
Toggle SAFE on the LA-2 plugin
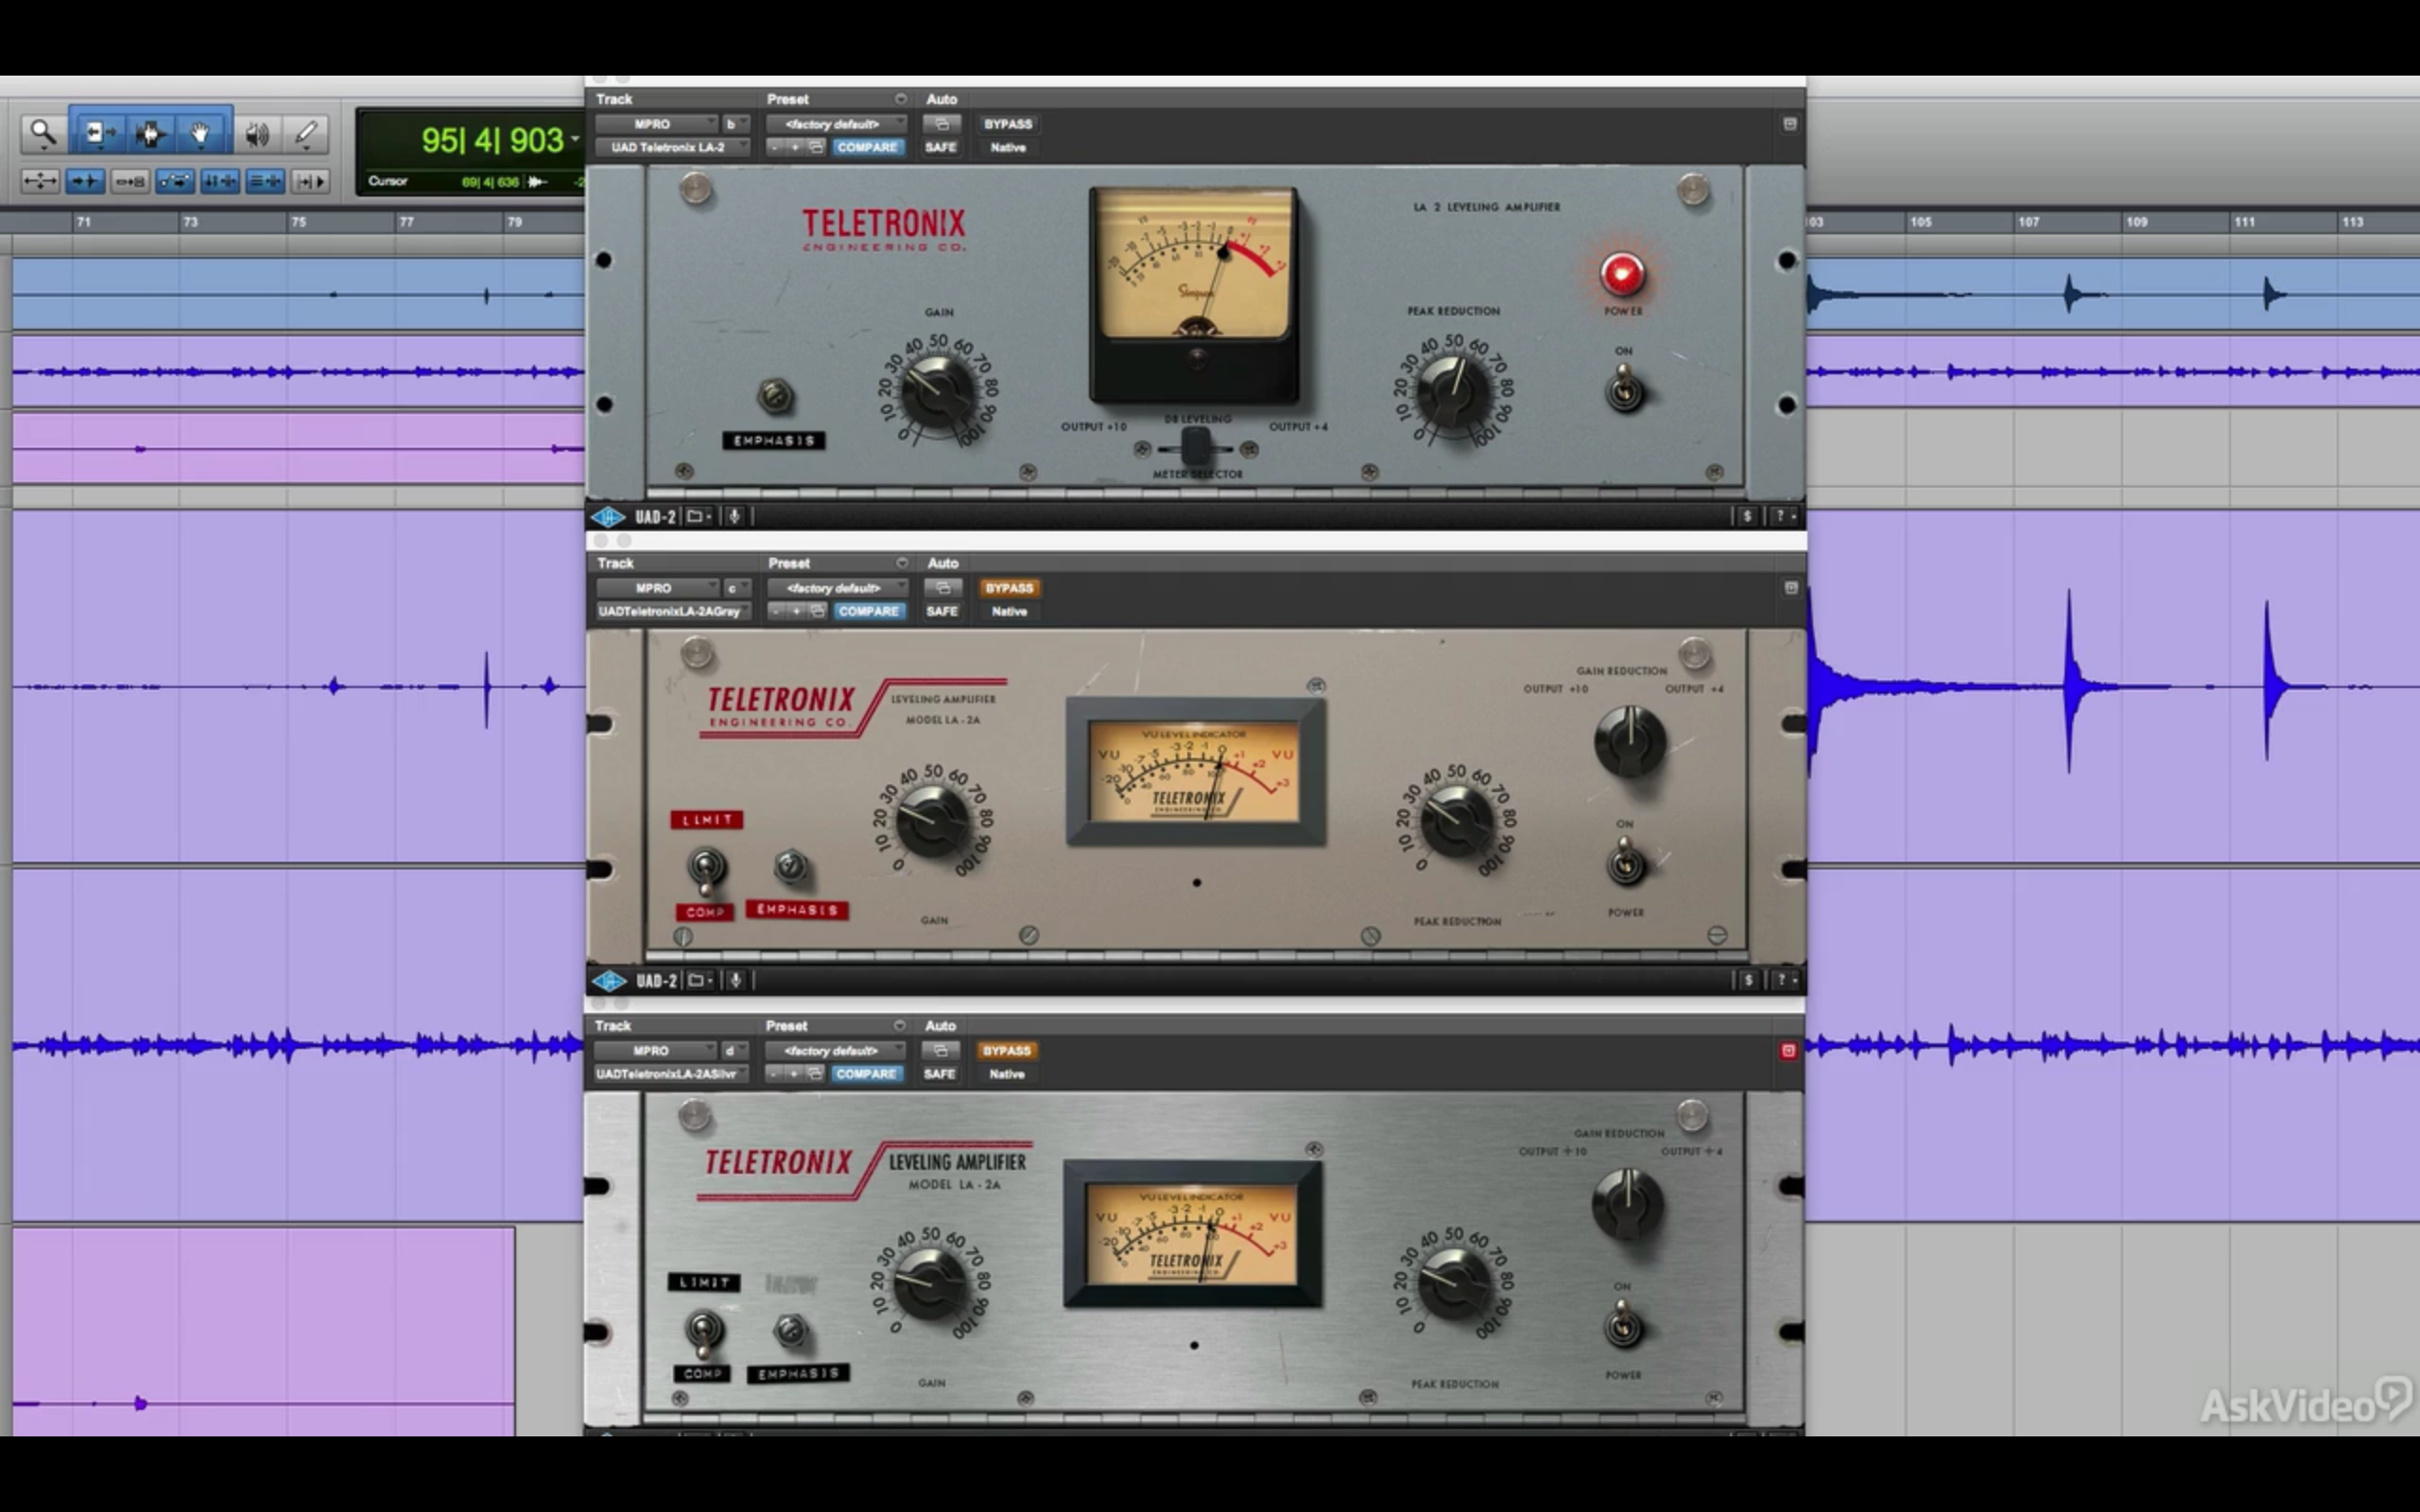point(940,147)
